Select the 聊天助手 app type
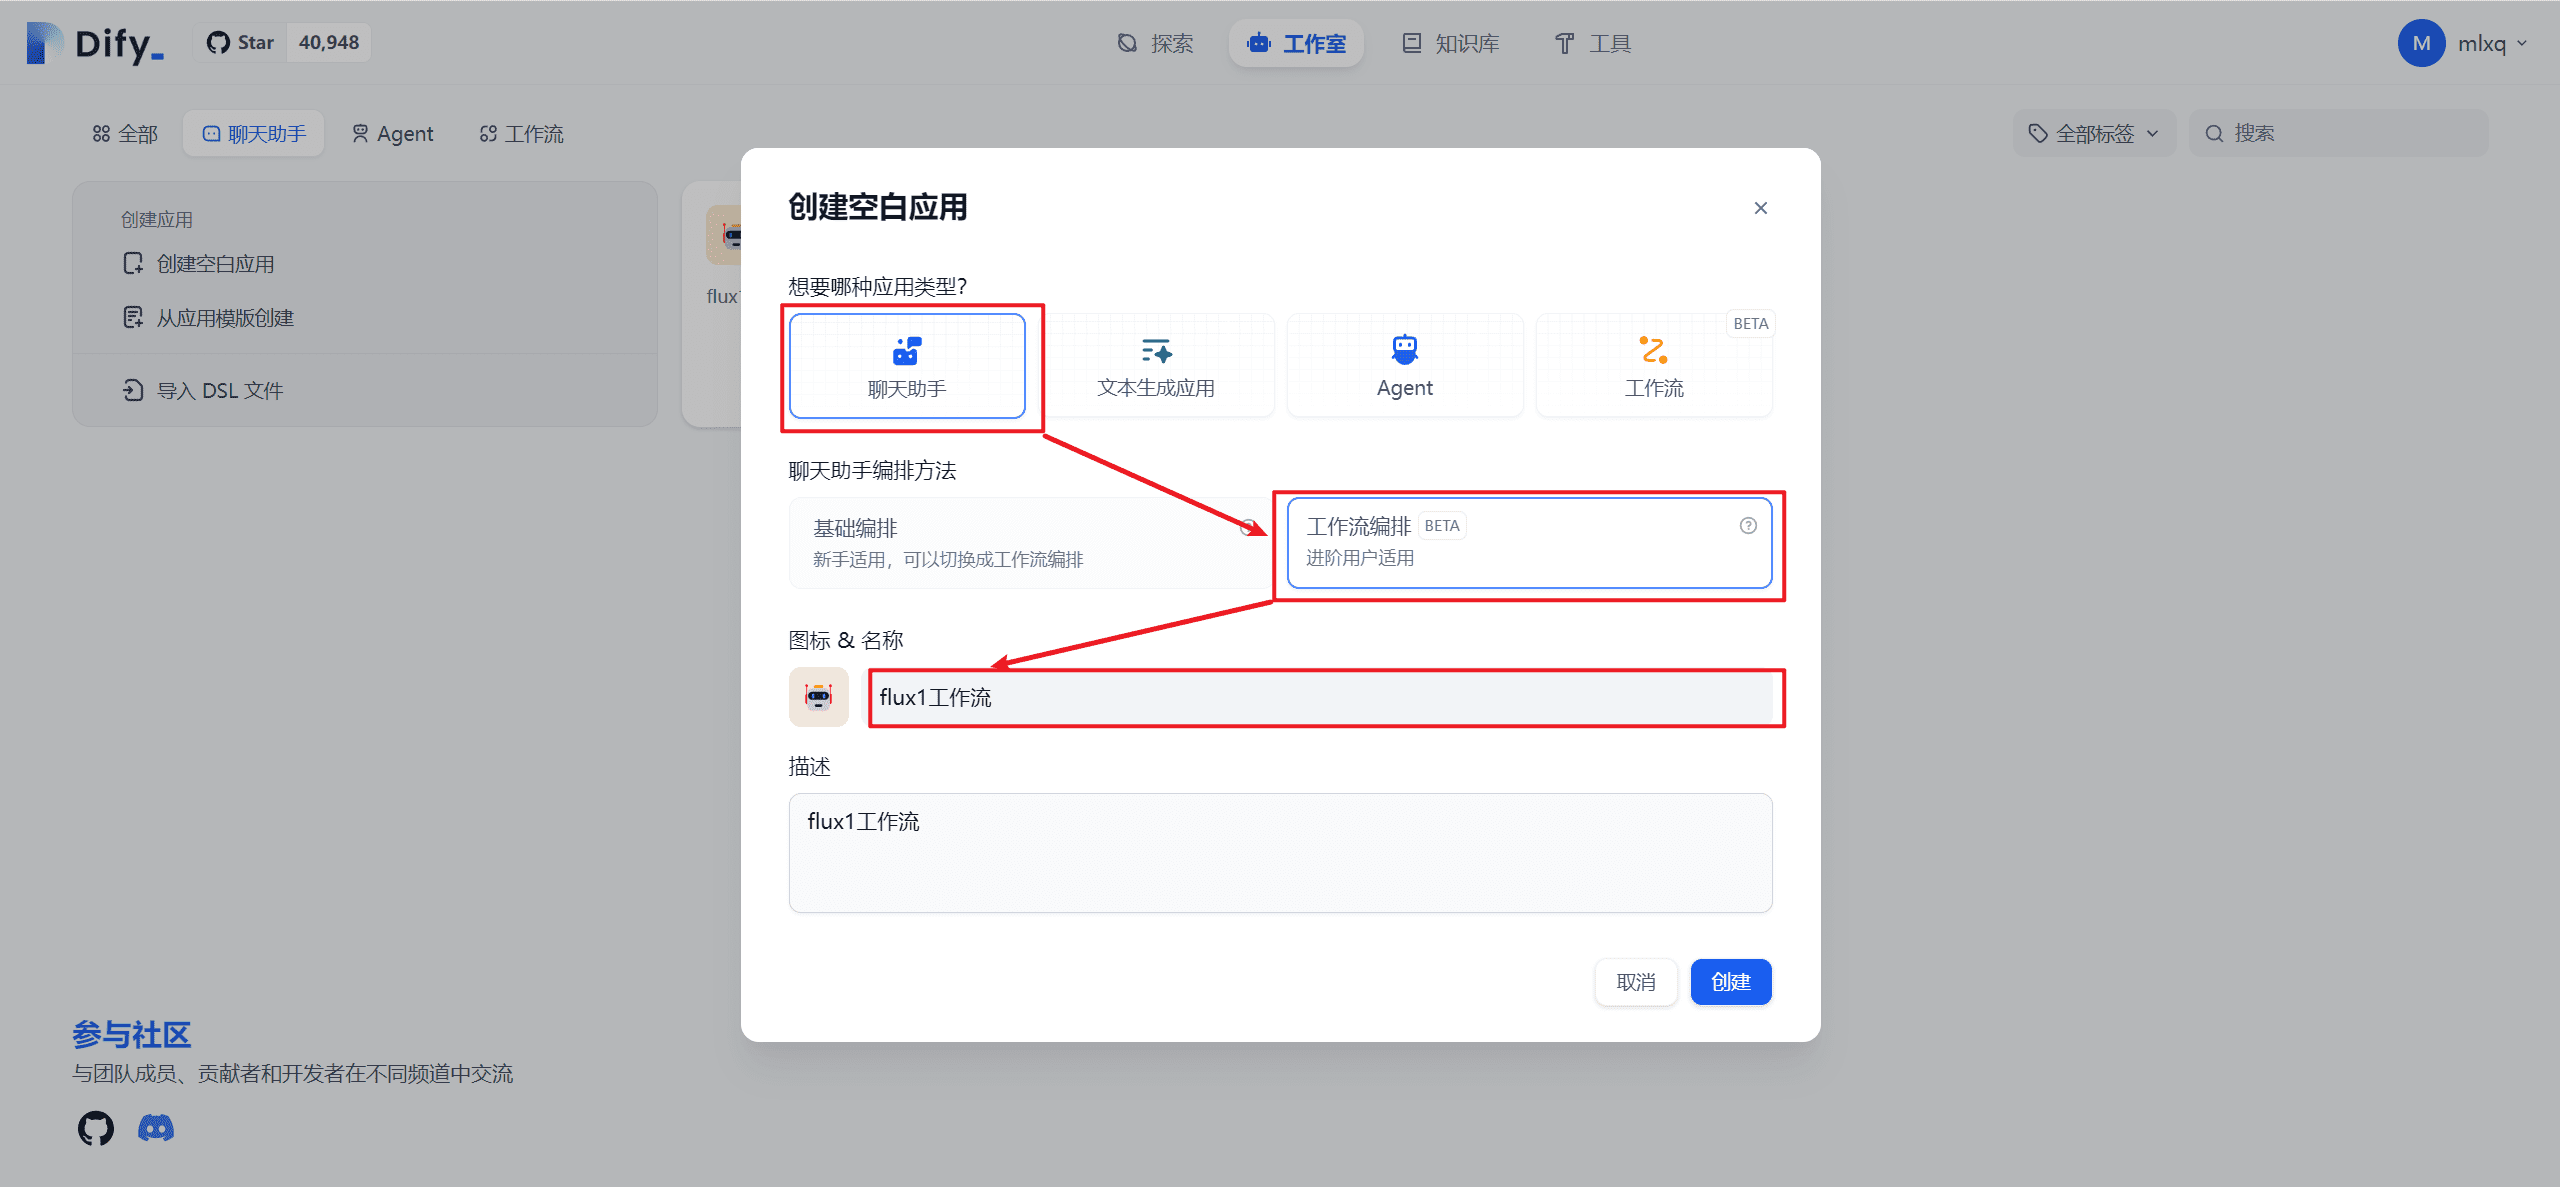Image resolution: width=2560 pixels, height=1187 pixels. point(907,366)
